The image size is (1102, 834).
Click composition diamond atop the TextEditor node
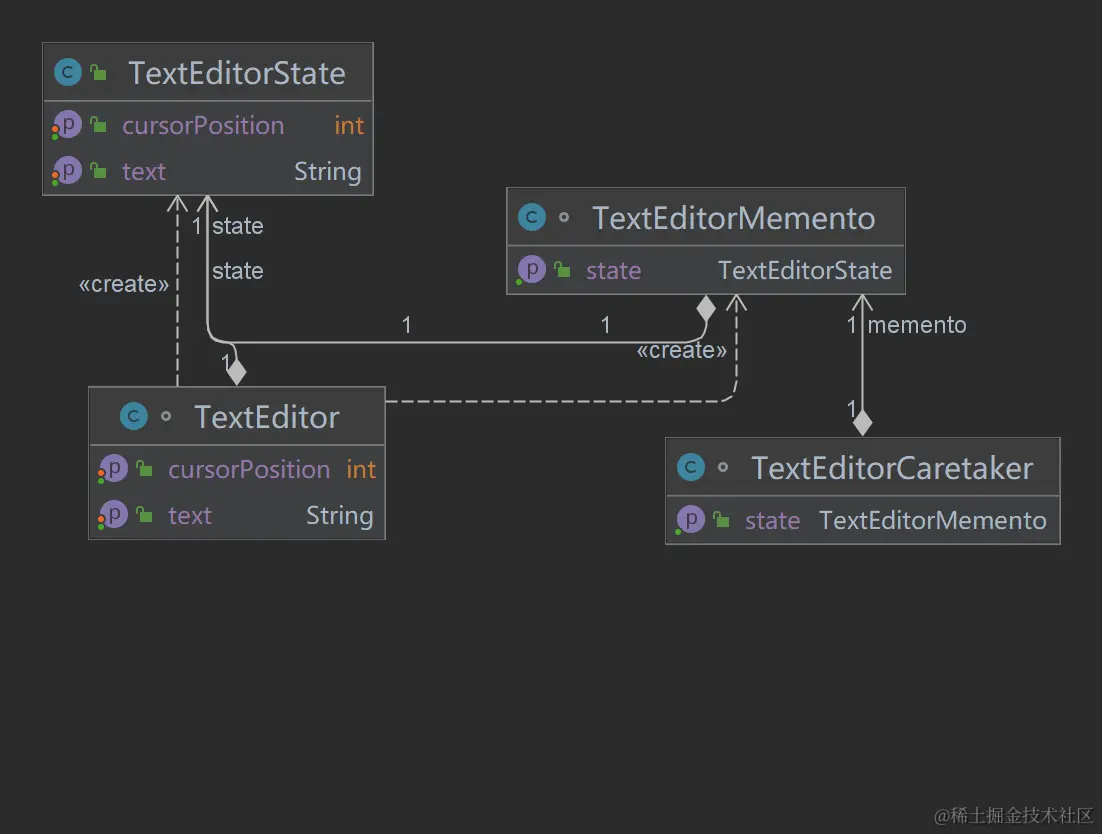pyautogui.click(x=237, y=372)
